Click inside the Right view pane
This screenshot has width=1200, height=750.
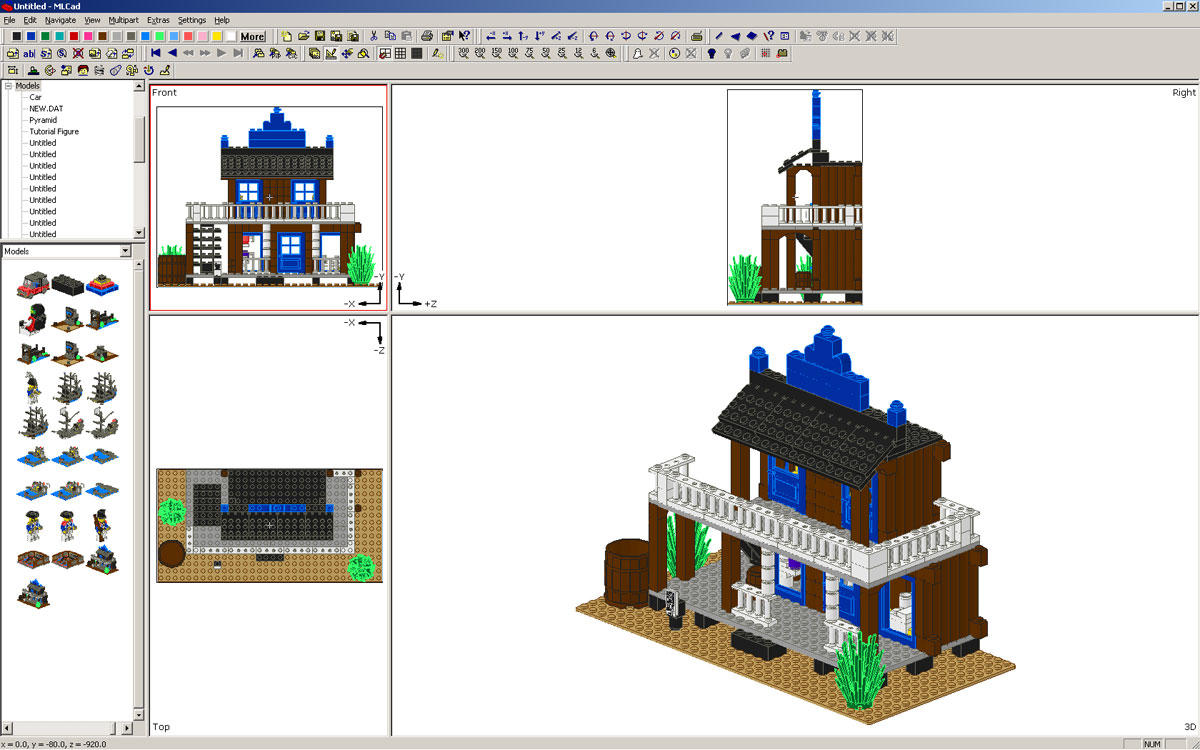tap(795, 197)
